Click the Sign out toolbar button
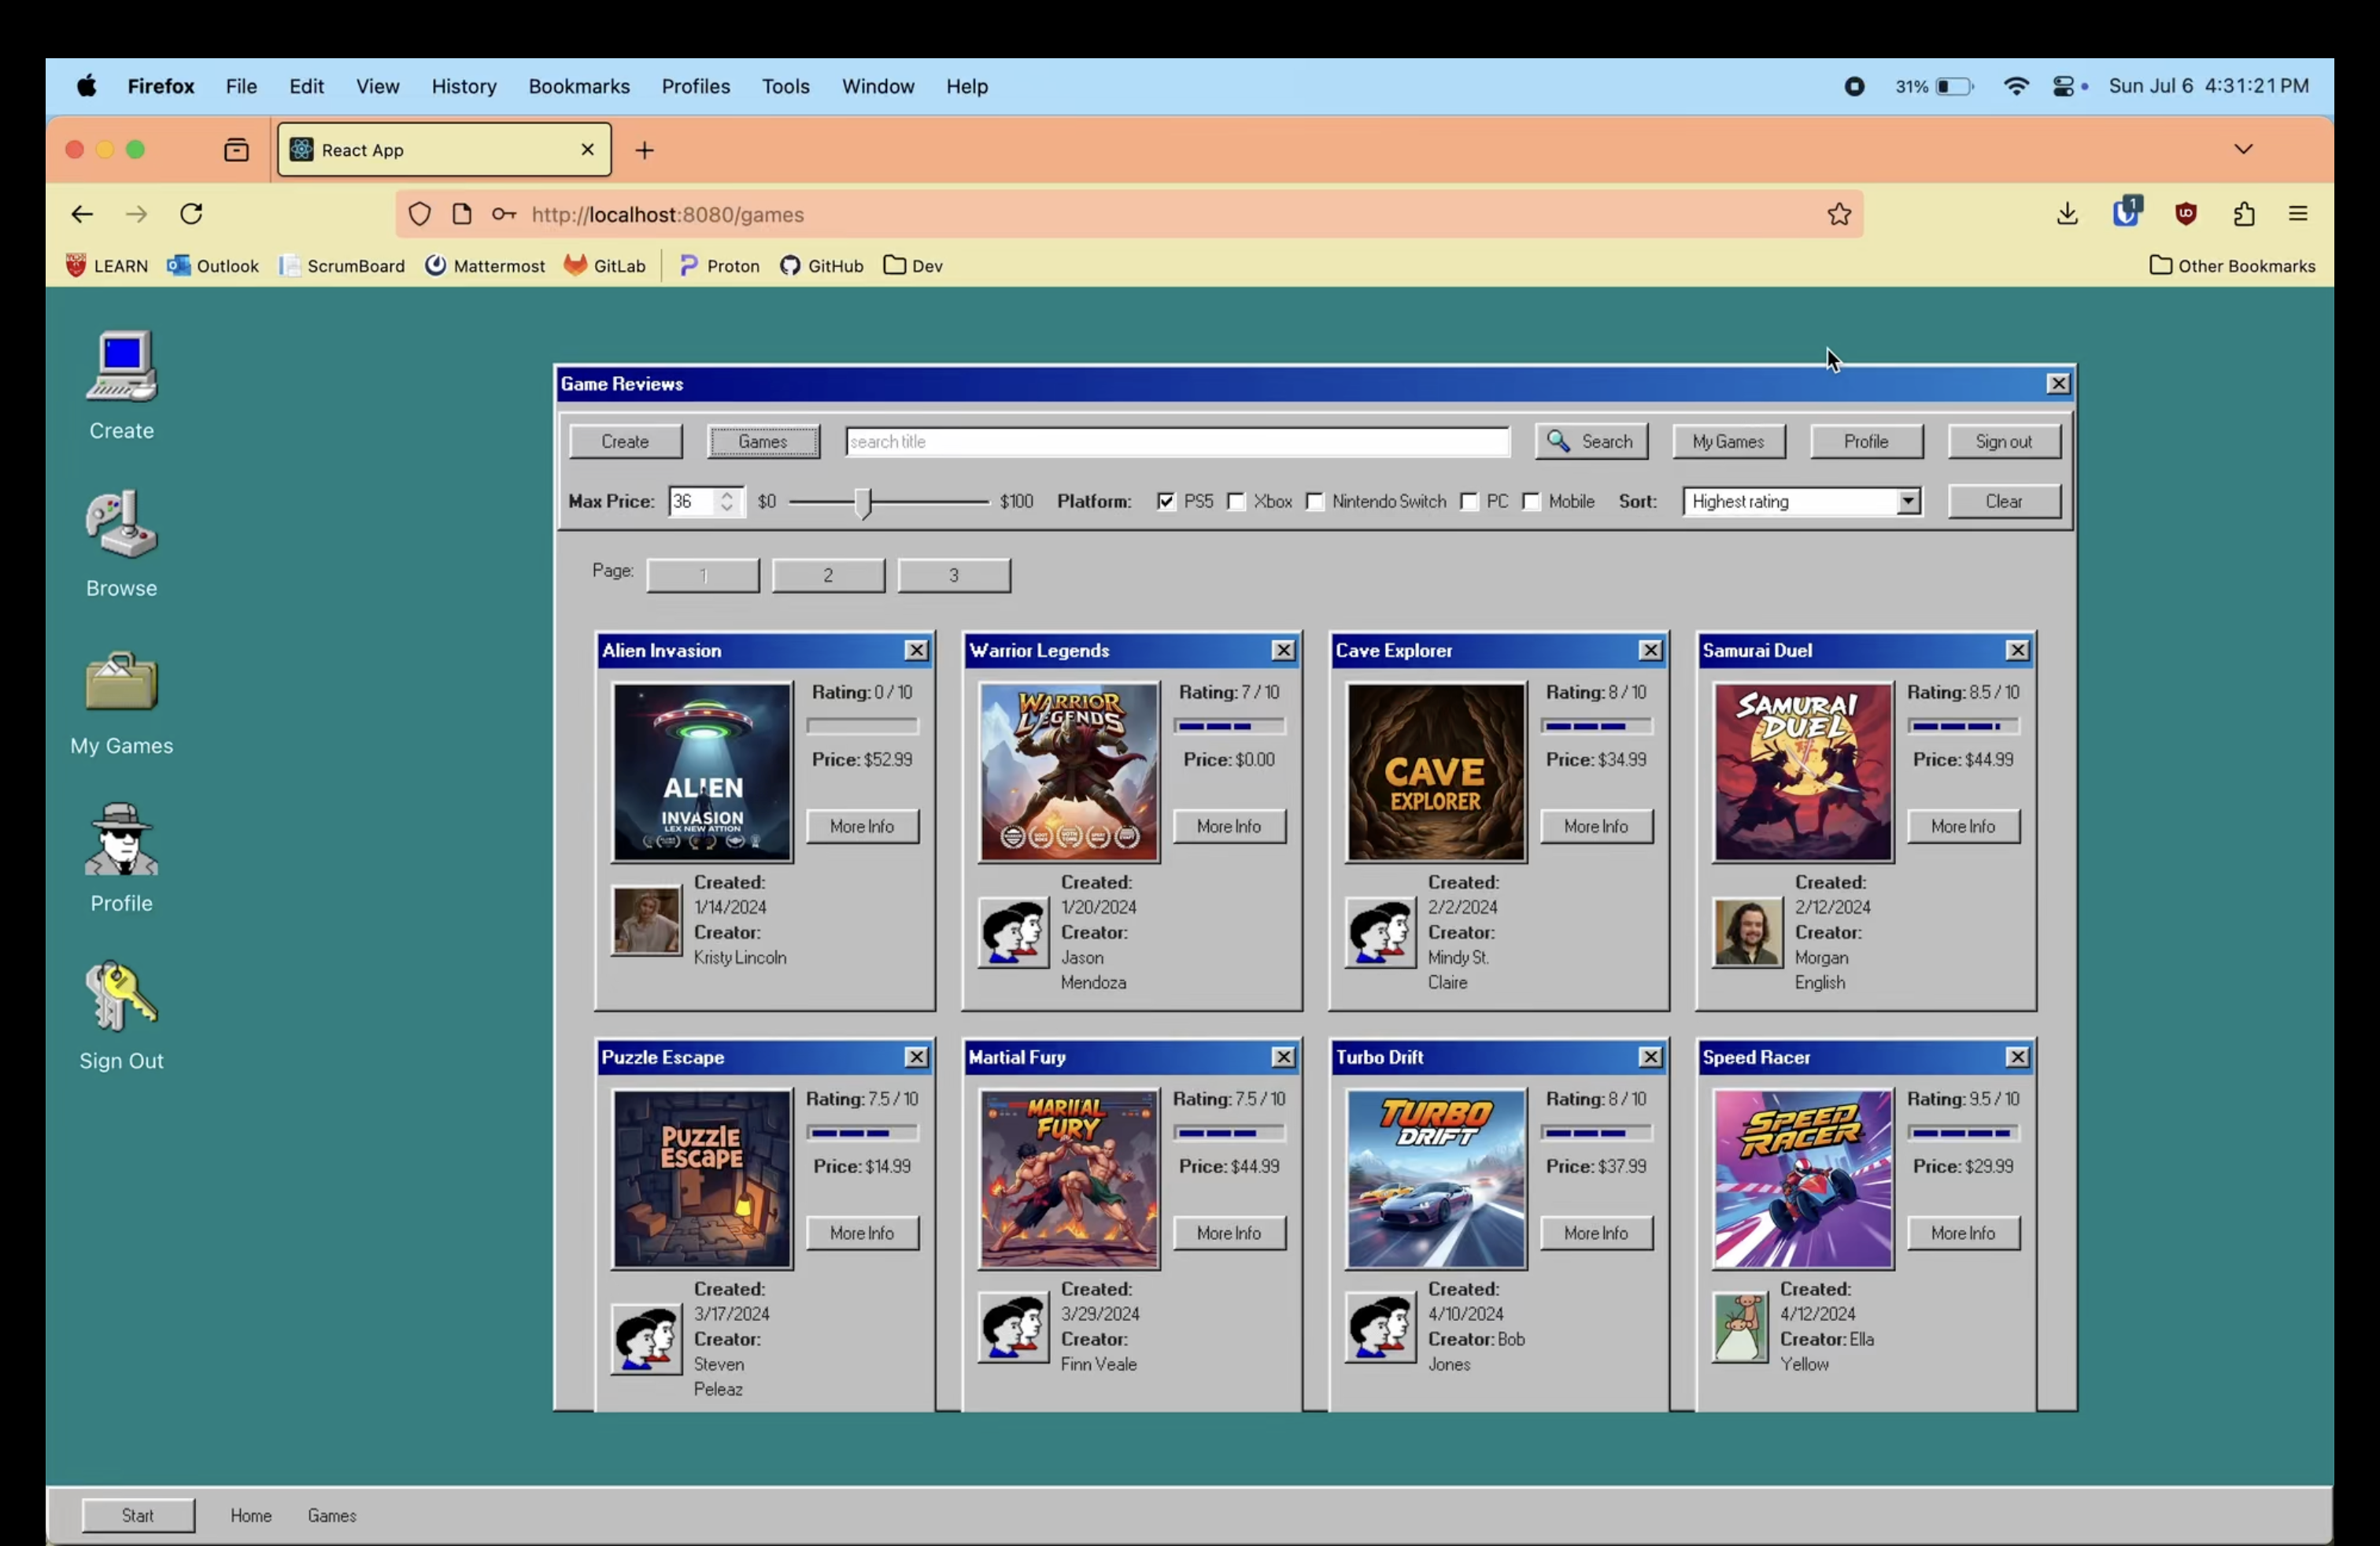 (x=2004, y=441)
